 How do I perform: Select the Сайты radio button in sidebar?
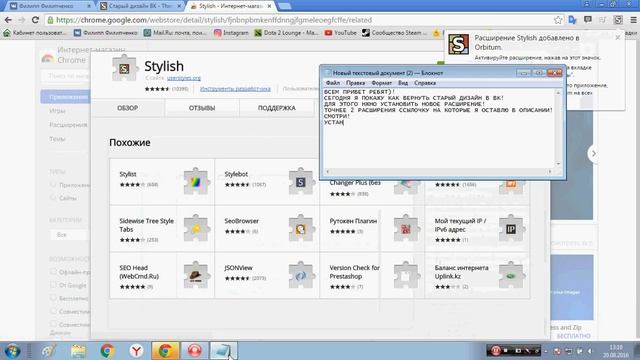pyautogui.click(x=53, y=198)
